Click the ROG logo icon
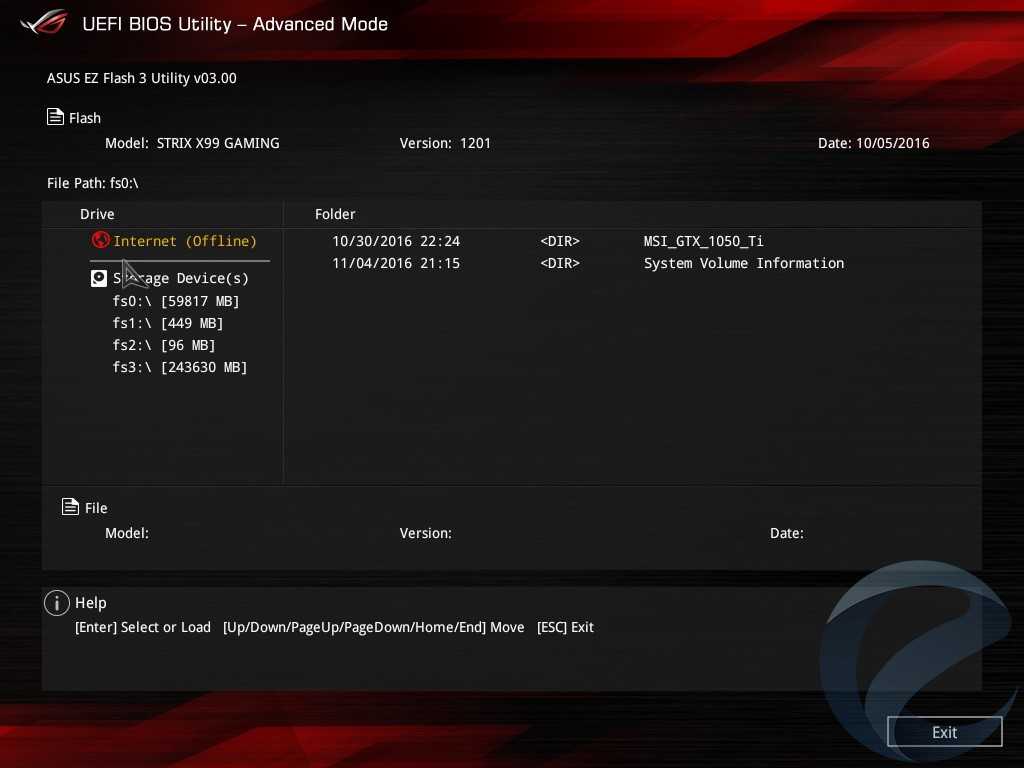Image resolution: width=1024 pixels, height=768 pixels. (43, 22)
